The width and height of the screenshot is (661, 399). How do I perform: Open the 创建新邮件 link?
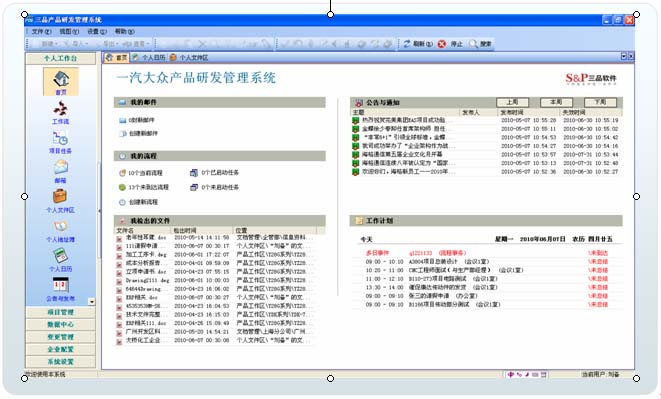[x=139, y=134]
